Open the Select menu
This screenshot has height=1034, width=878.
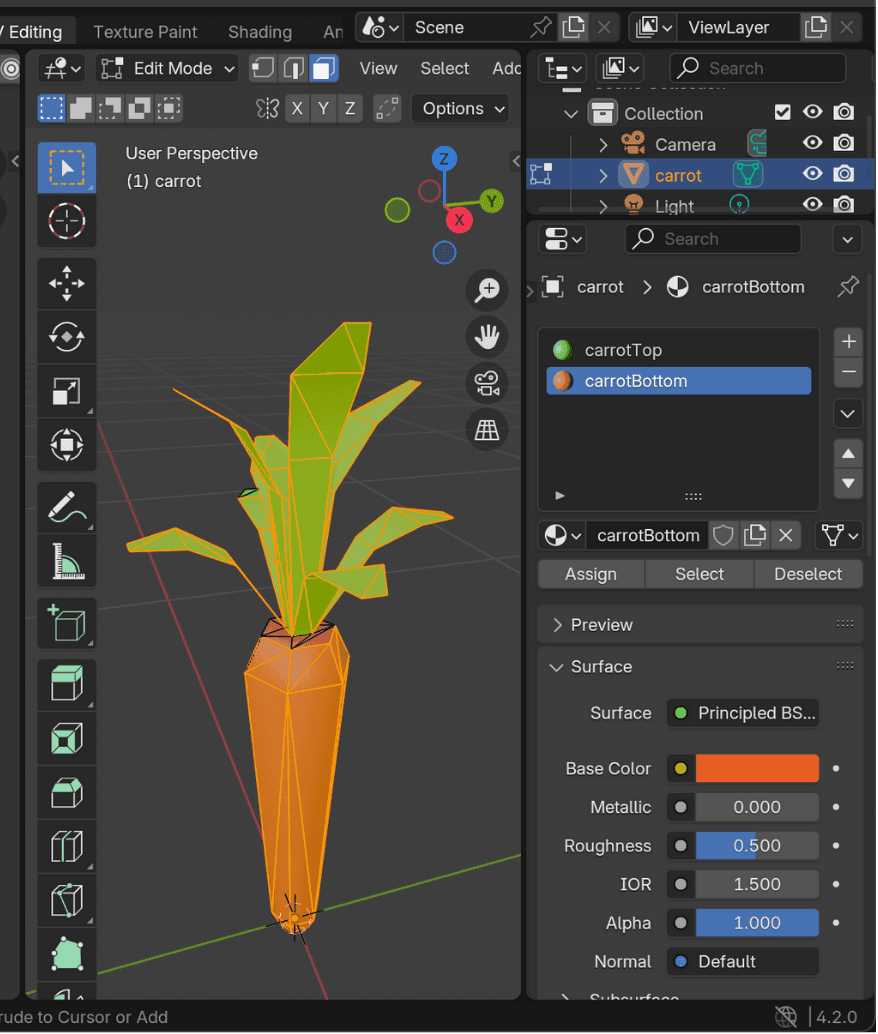pos(445,69)
